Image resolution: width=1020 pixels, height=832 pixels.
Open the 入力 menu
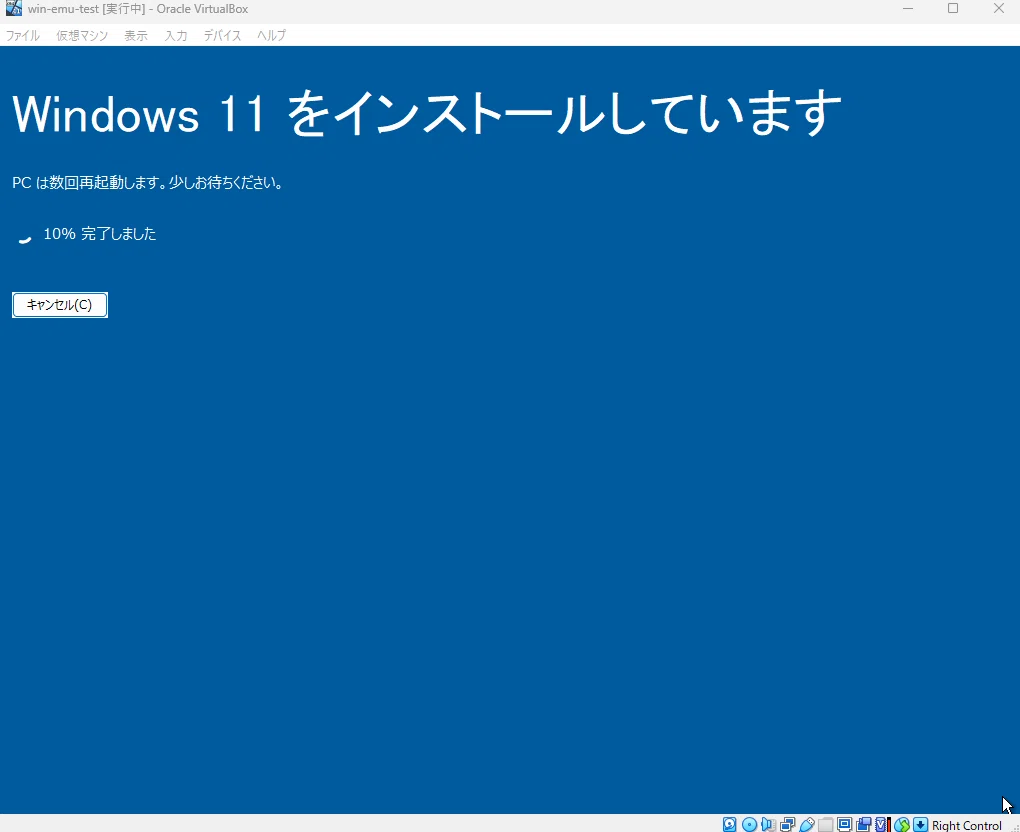coord(176,35)
